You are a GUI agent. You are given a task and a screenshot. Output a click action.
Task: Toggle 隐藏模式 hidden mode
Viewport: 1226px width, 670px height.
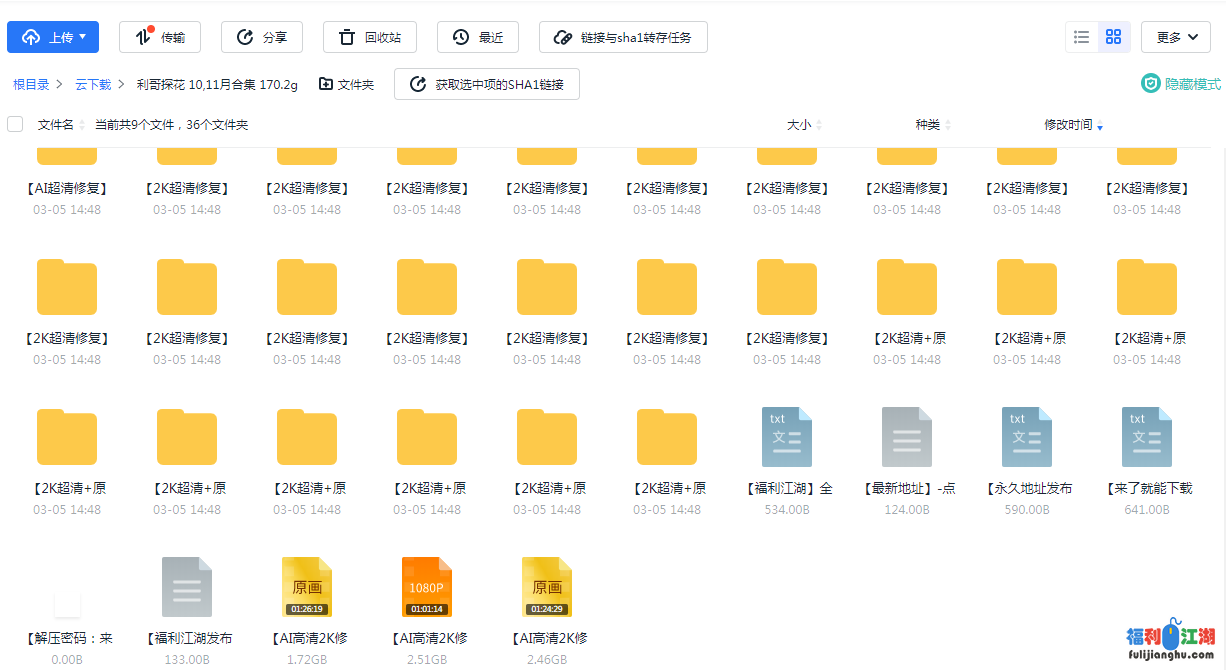(1181, 84)
